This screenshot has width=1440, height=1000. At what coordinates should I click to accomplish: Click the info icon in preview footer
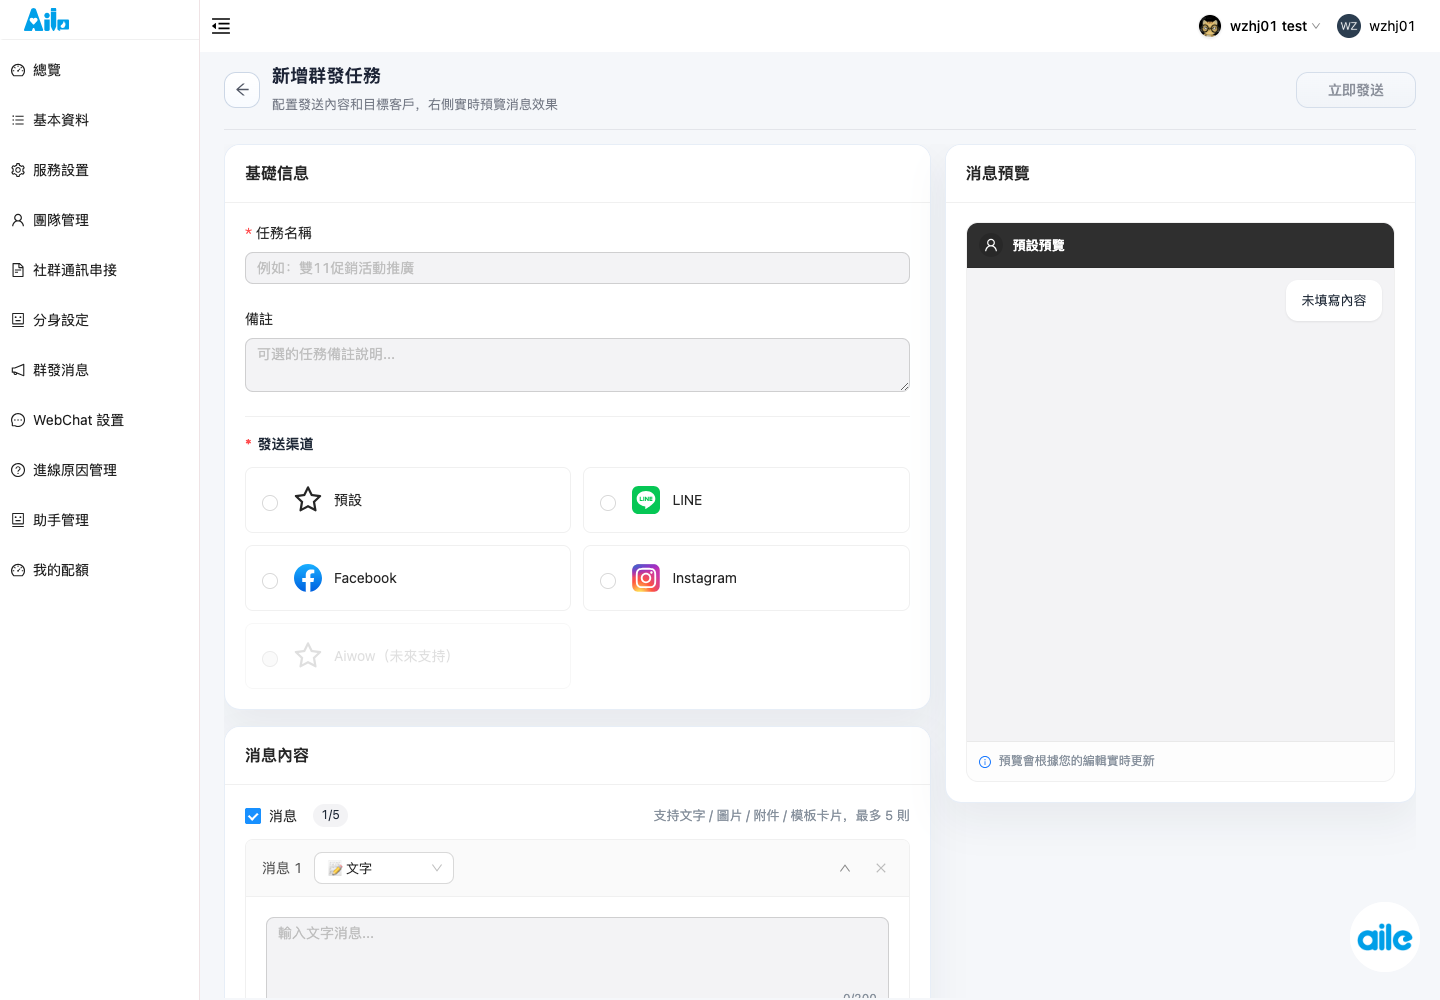[x=985, y=762]
